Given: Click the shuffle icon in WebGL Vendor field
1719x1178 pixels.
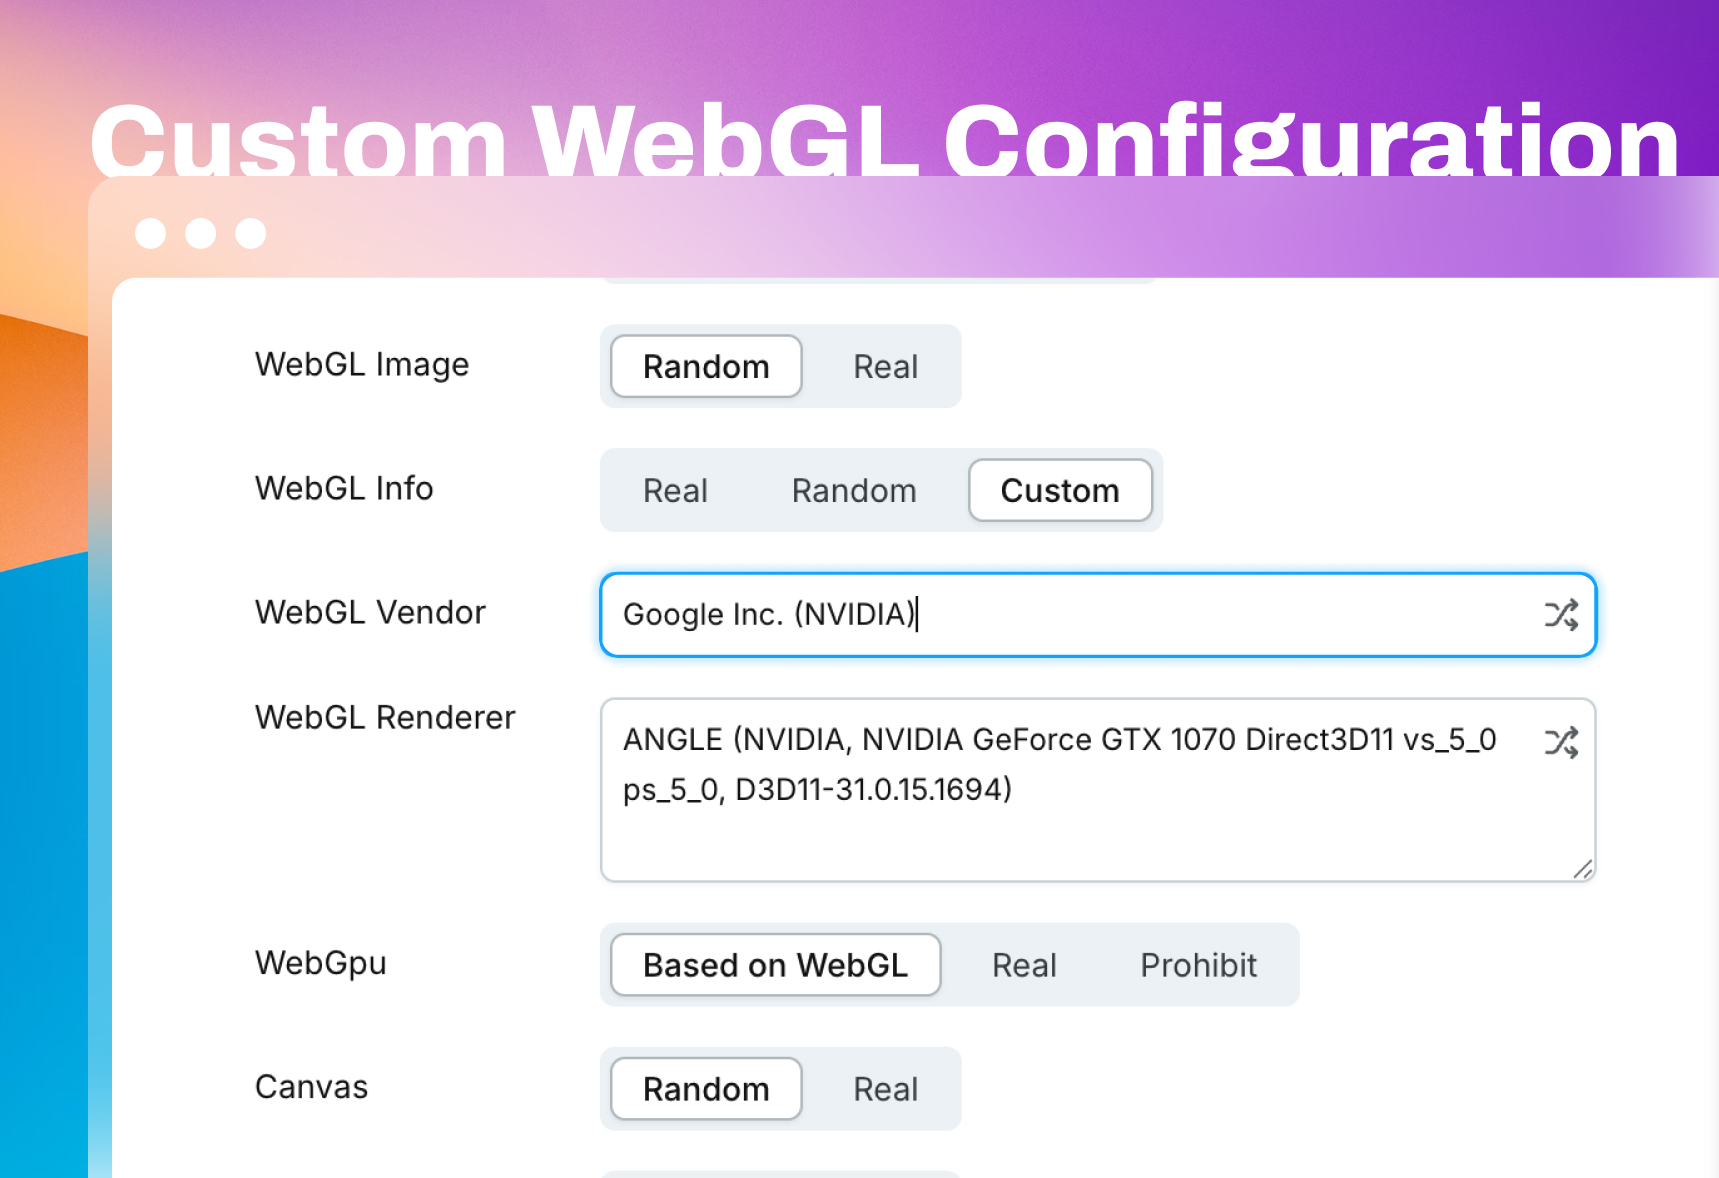Looking at the screenshot, I should (x=1560, y=615).
